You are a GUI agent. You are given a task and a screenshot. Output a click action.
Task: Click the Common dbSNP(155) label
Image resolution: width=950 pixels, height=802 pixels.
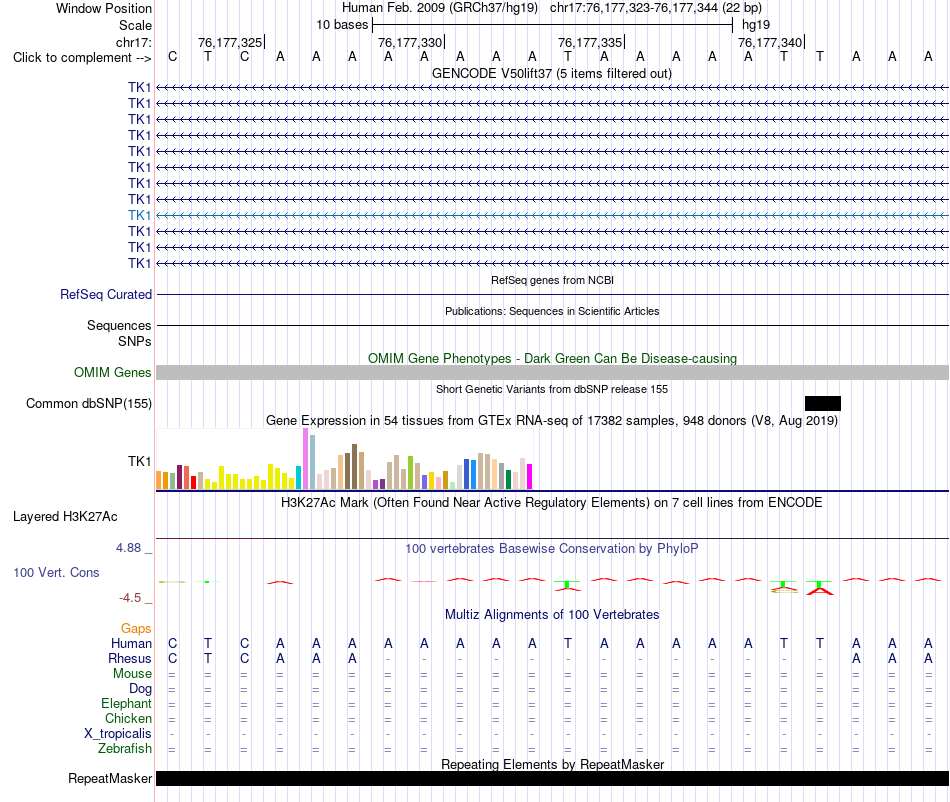pyautogui.click(x=89, y=403)
